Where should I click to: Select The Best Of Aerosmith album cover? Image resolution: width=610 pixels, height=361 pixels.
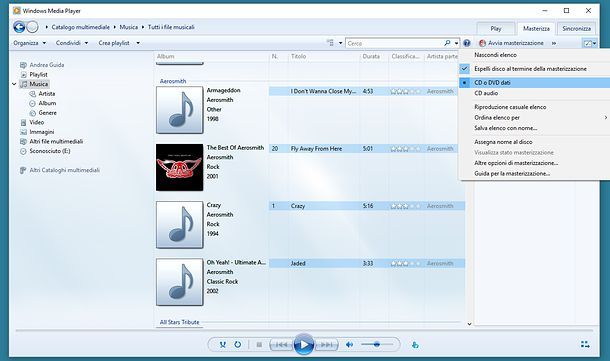(x=179, y=167)
